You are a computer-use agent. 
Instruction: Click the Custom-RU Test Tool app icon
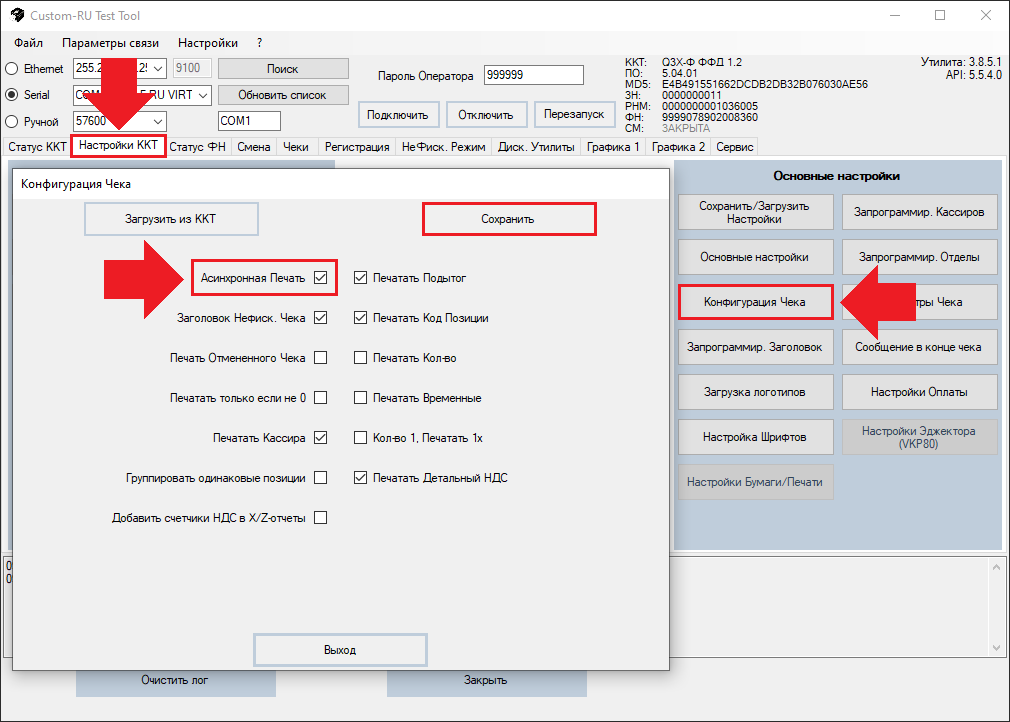point(15,16)
